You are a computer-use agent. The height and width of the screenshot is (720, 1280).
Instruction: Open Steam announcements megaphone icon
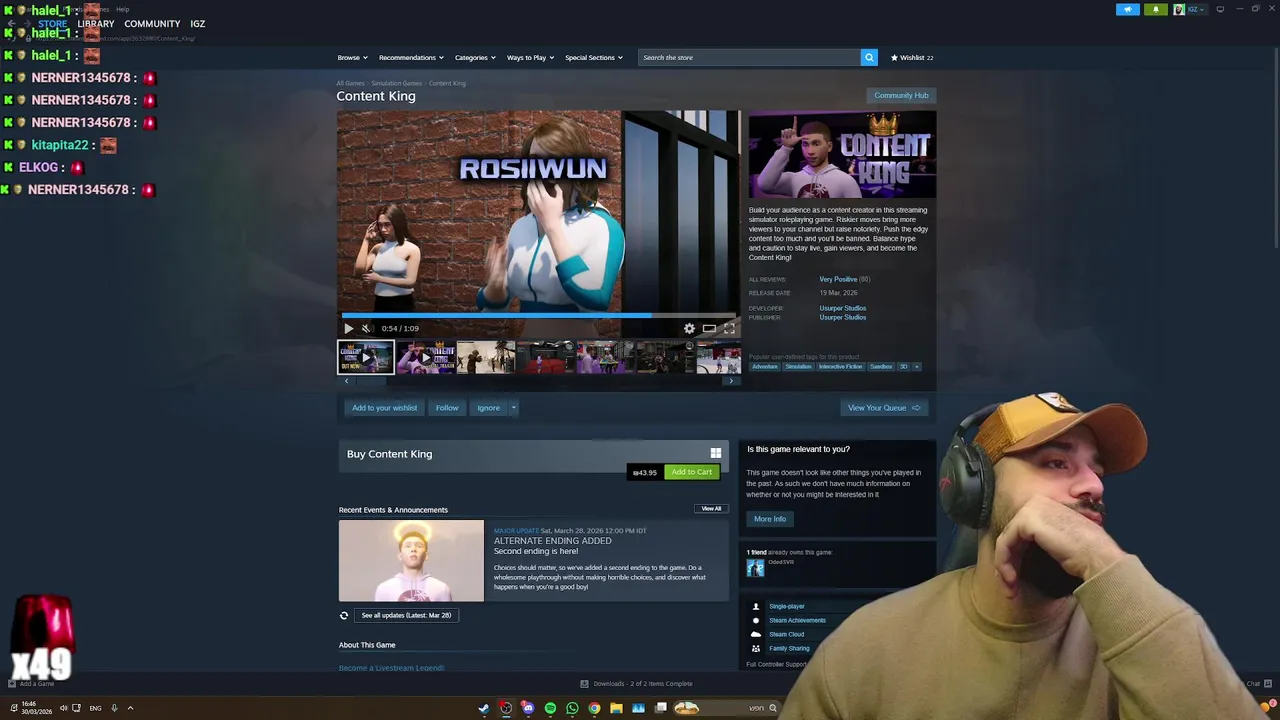(1128, 9)
